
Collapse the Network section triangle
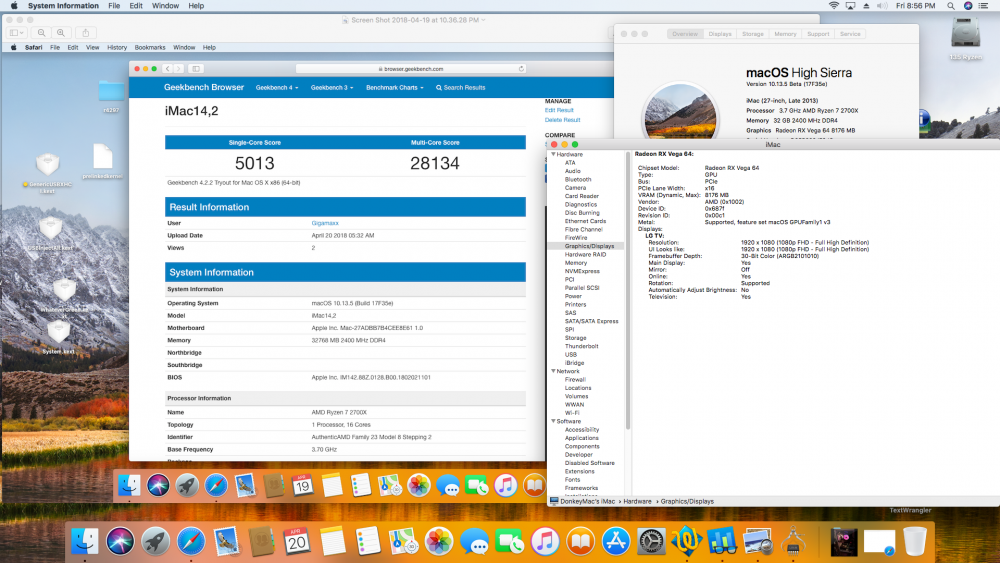tap(554, 371)
